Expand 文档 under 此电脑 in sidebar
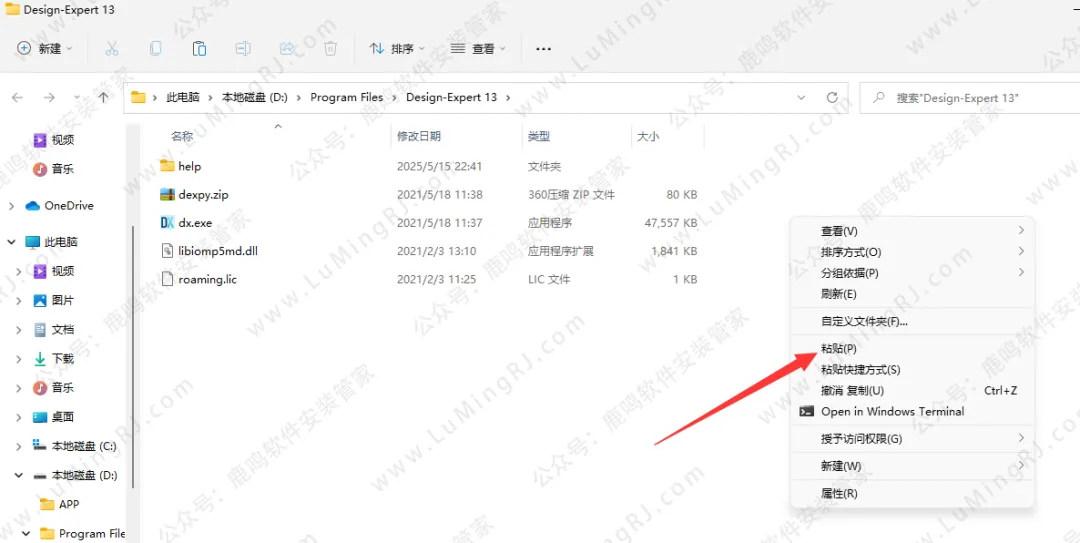Screen dimensions: 1080x543 [19, 329]
